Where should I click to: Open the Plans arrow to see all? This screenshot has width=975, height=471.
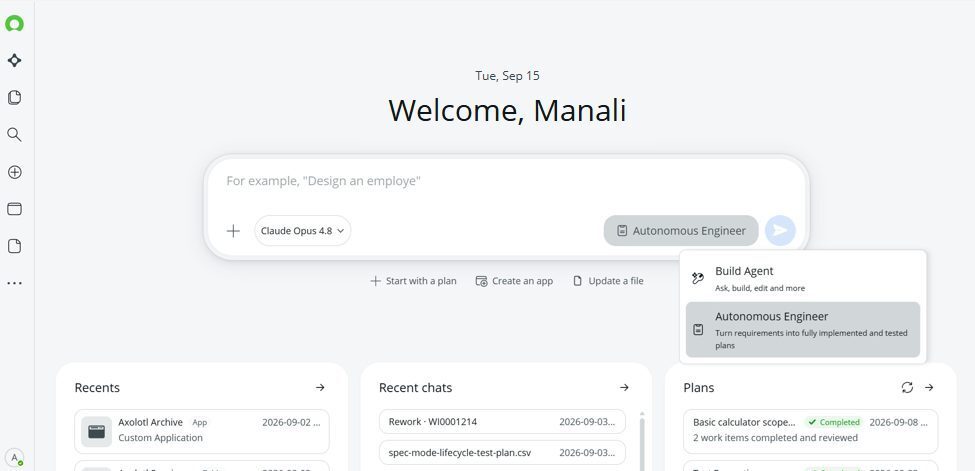[x=929, y=388]
